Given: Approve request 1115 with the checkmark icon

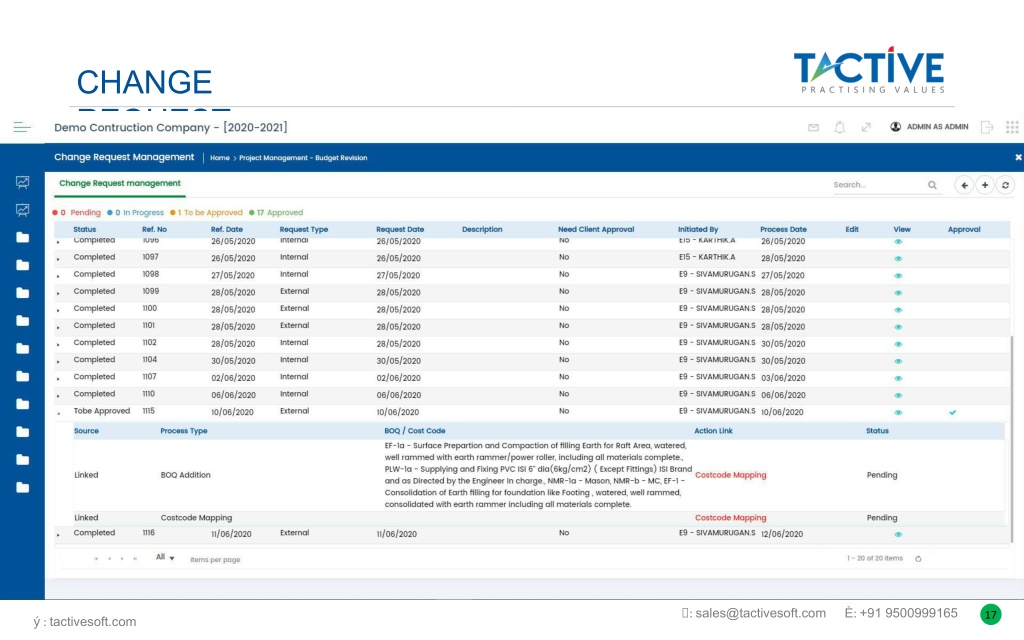Looking at the screenshot, I should [953, 412].
